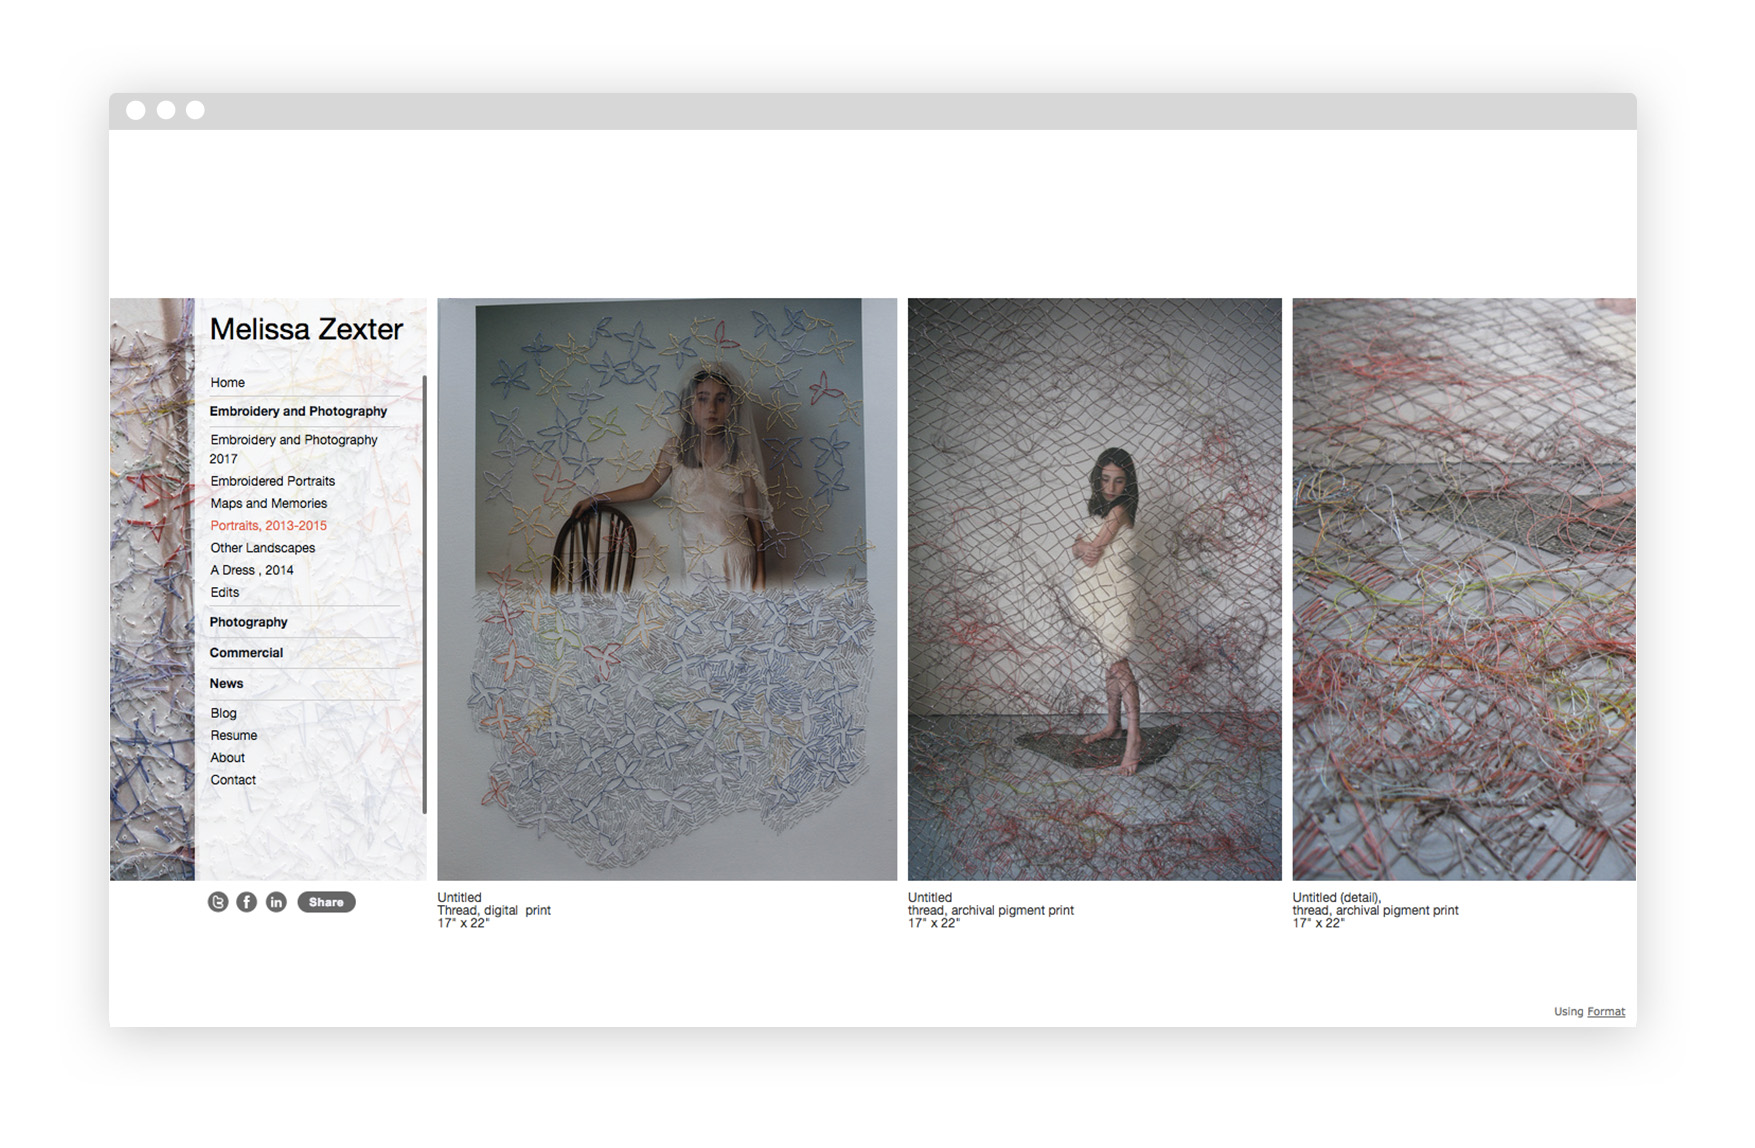Click the red macOS traffic light button
The width and height of the screenshot is (1755, 1148).
click(136, 110)
